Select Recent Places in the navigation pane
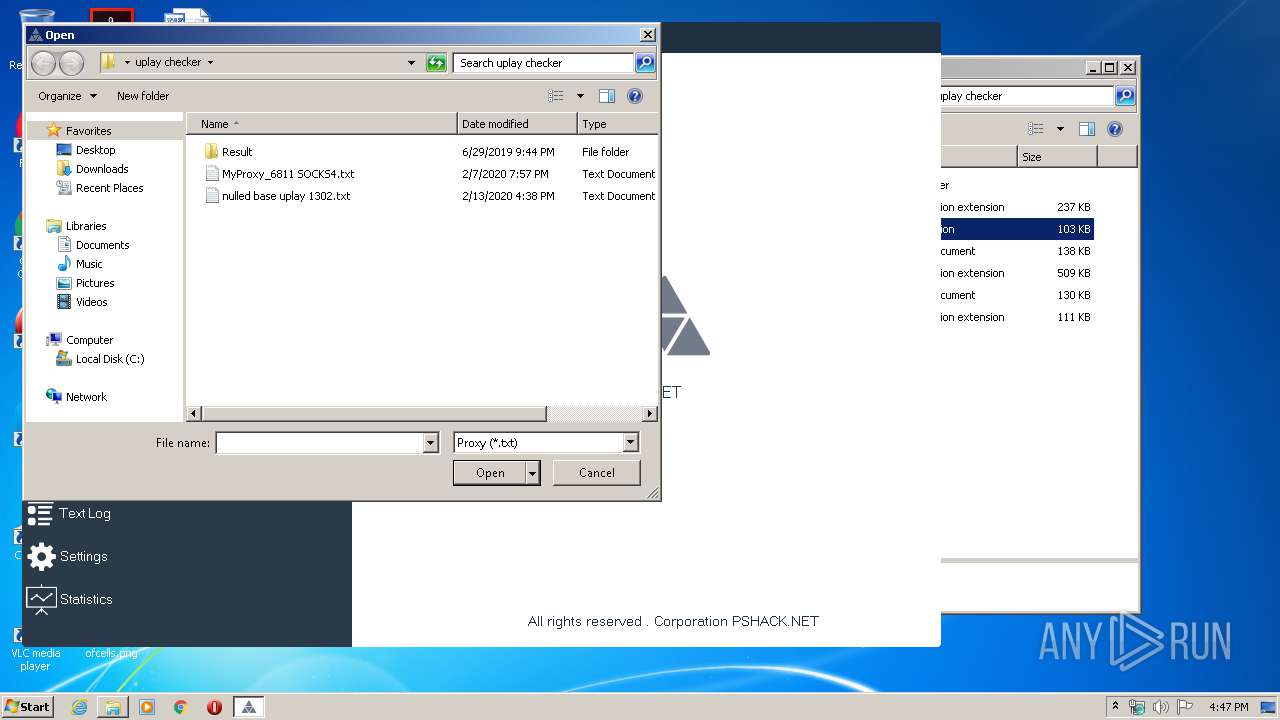The width and height of the screenshot is (1280, 720). (x=109, y=188)
